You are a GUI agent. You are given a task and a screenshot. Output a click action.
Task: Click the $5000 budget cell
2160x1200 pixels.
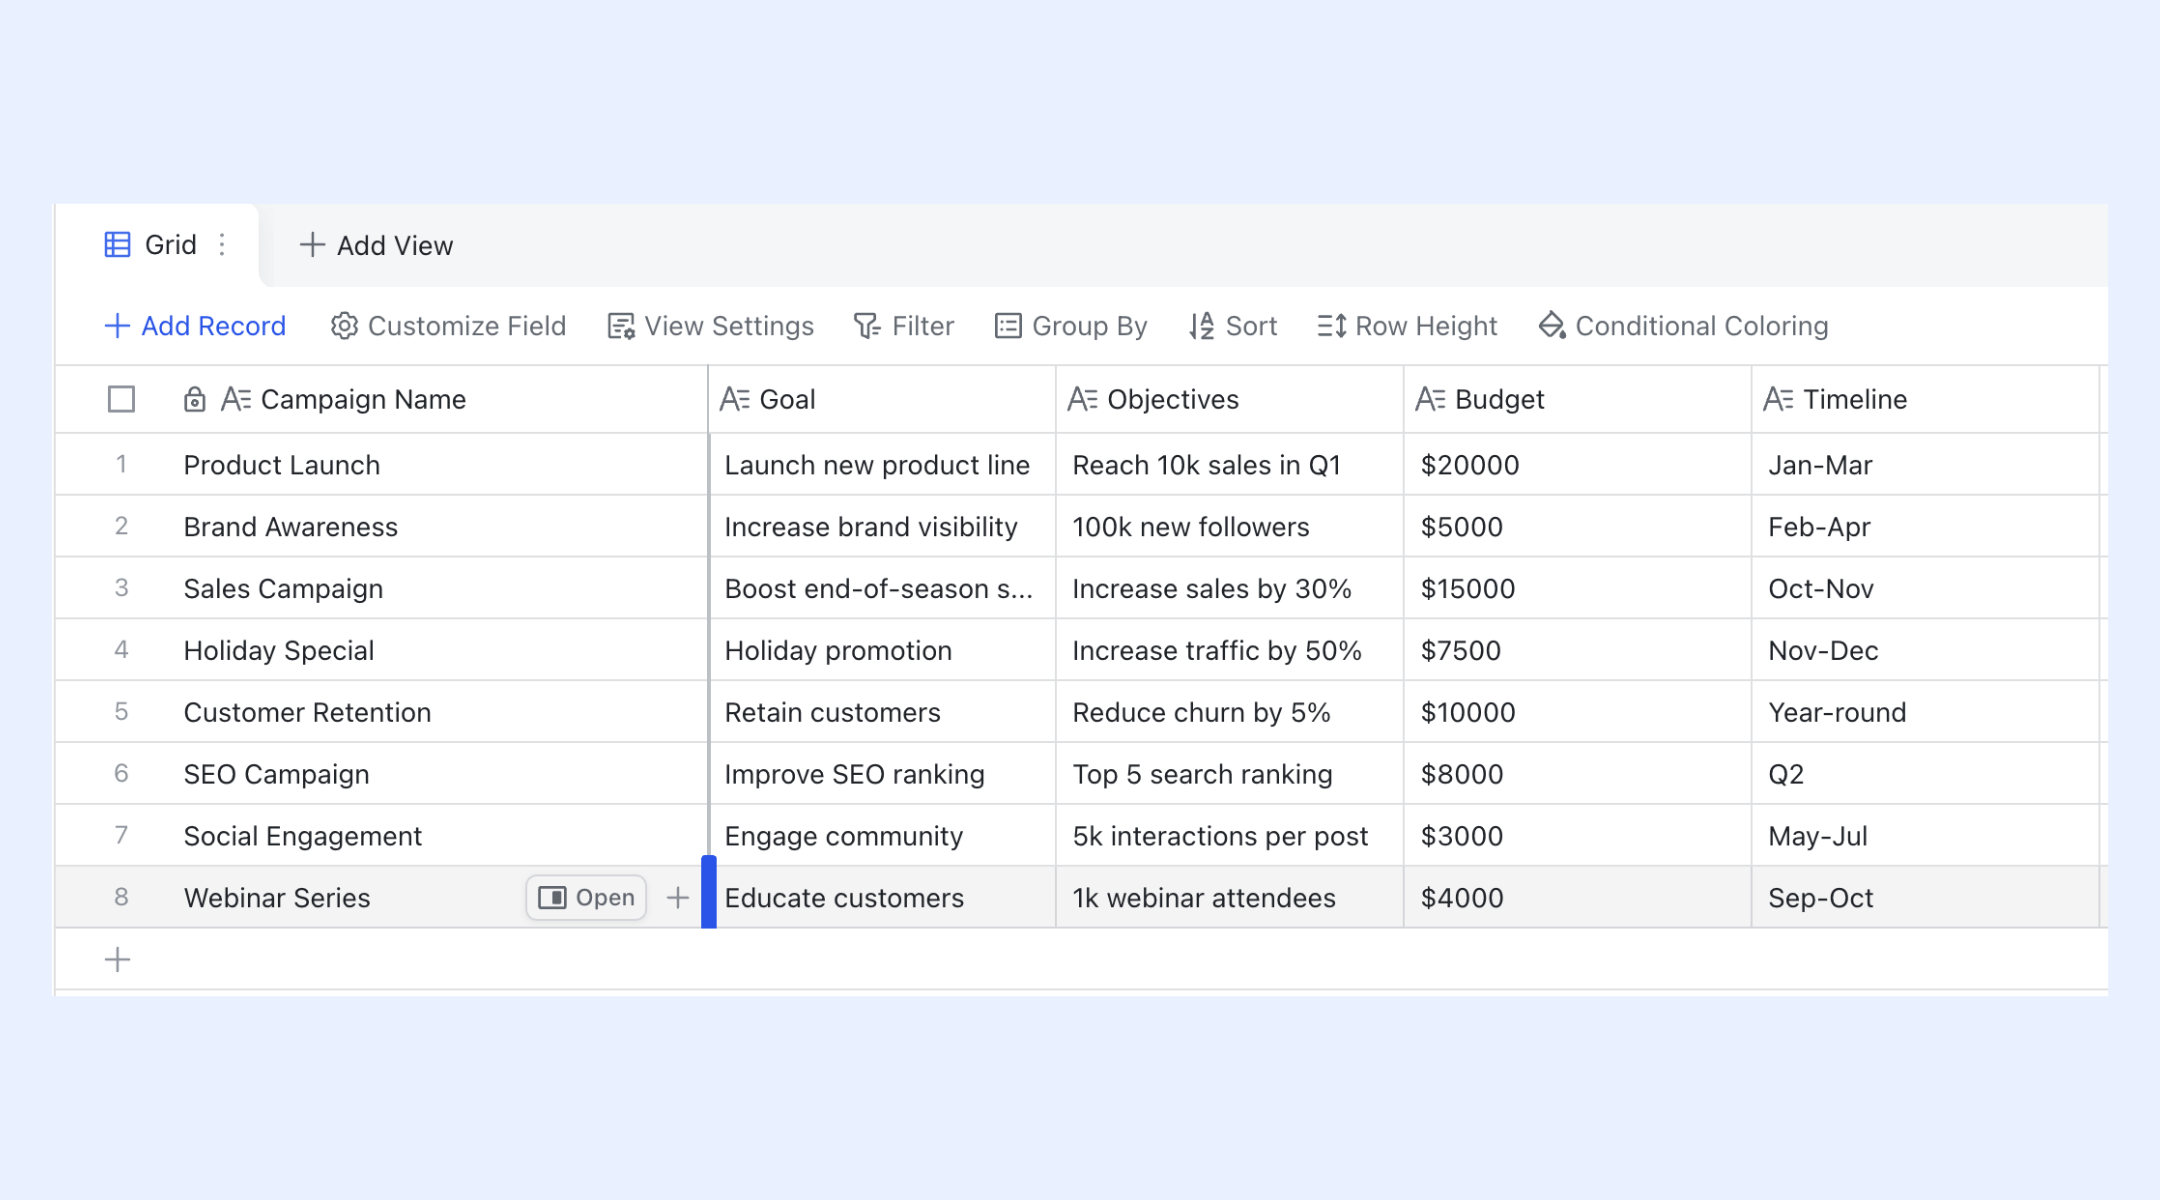[1578, 527]
